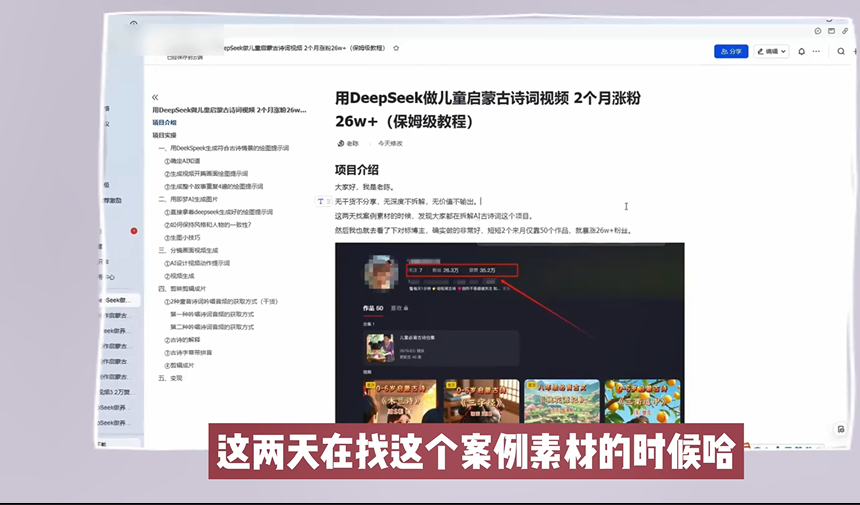Select outline title 用DeepSeek做儿童启蒙古诗词视频

tap(229, 110)
